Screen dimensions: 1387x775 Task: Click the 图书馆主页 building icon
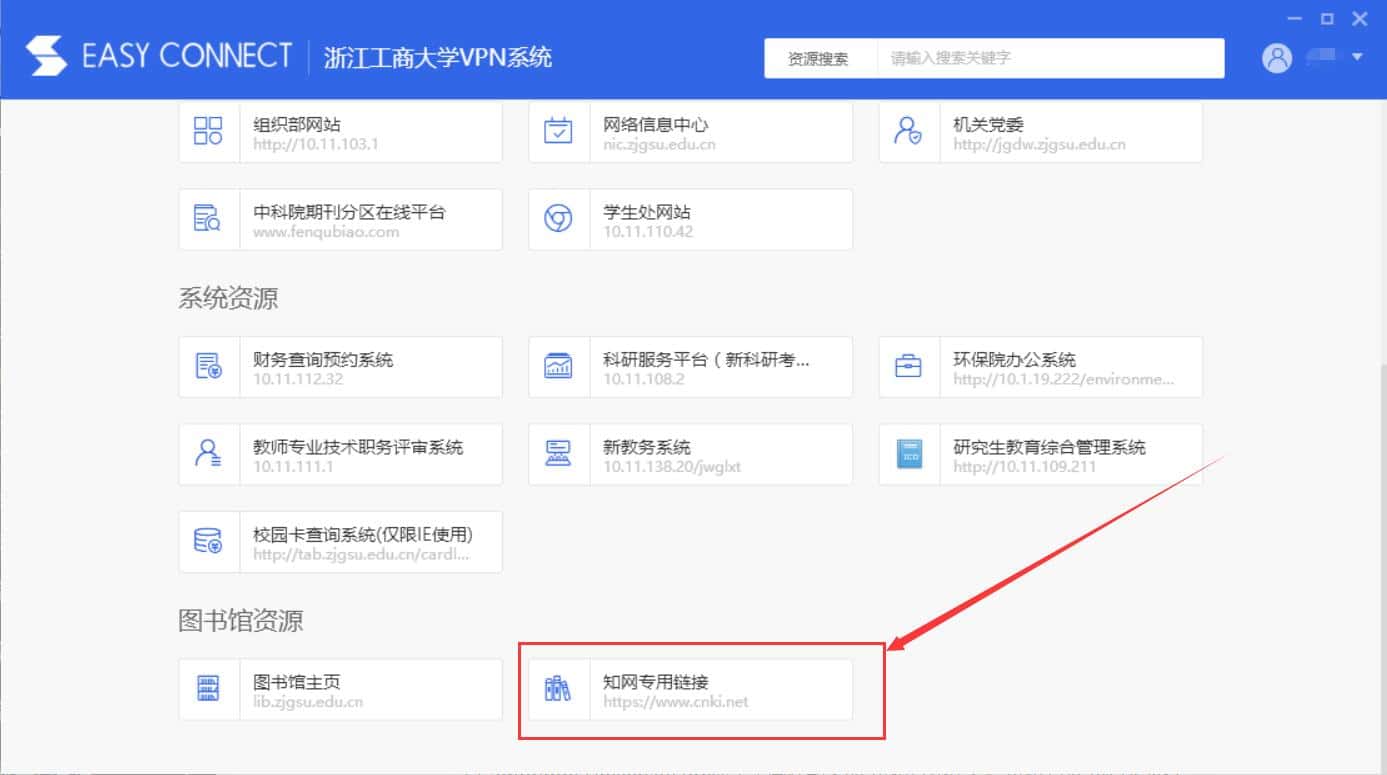coord(208,689)
